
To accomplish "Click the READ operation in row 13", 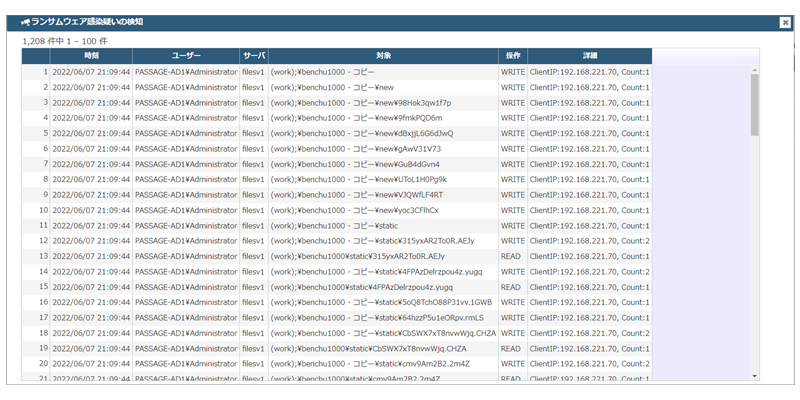I will pos(511,256).
